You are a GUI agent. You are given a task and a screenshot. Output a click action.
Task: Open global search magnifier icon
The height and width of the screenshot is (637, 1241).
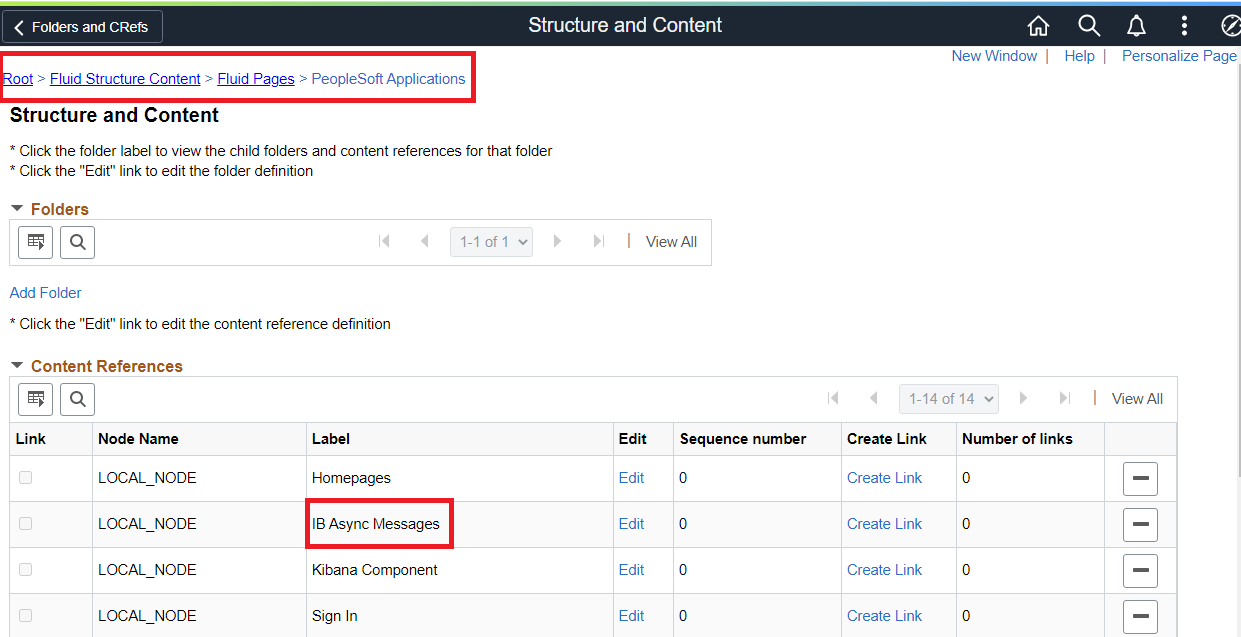1088,26
